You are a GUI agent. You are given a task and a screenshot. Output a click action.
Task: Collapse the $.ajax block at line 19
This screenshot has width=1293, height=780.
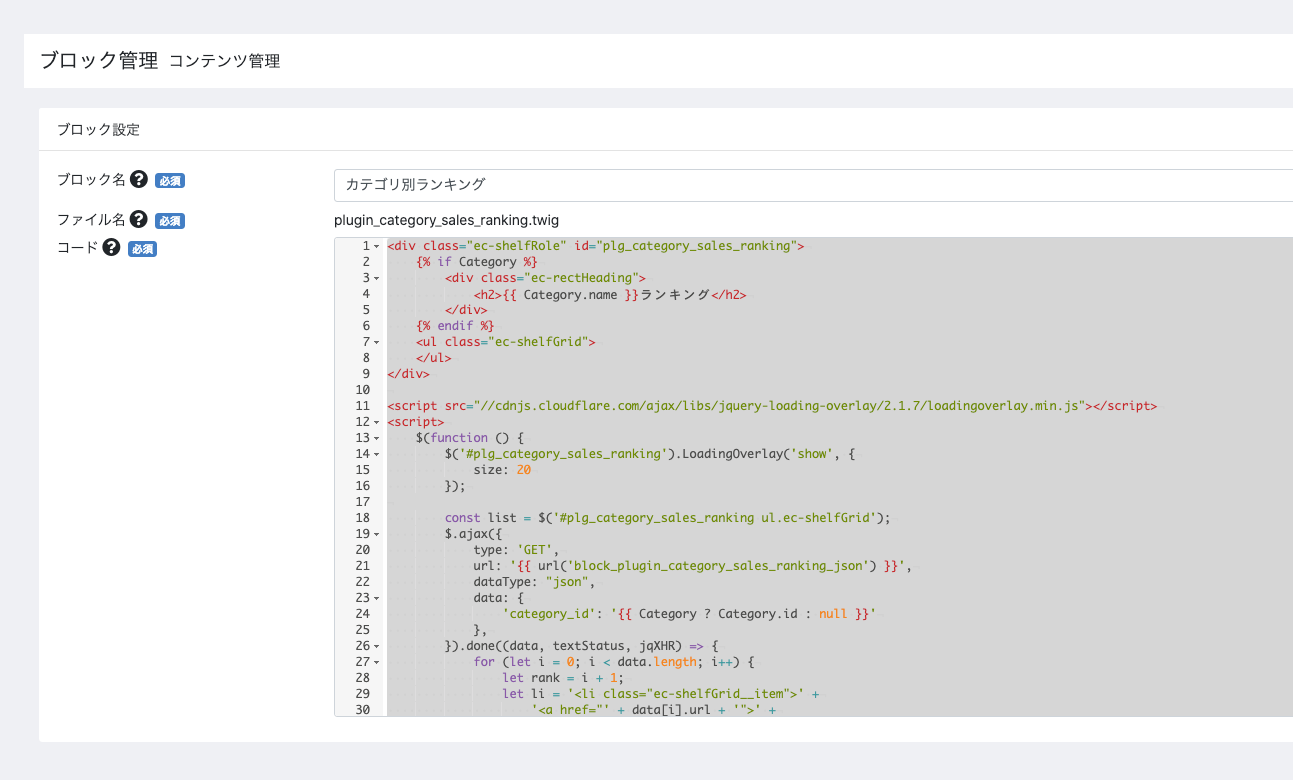tap(376, 534)
